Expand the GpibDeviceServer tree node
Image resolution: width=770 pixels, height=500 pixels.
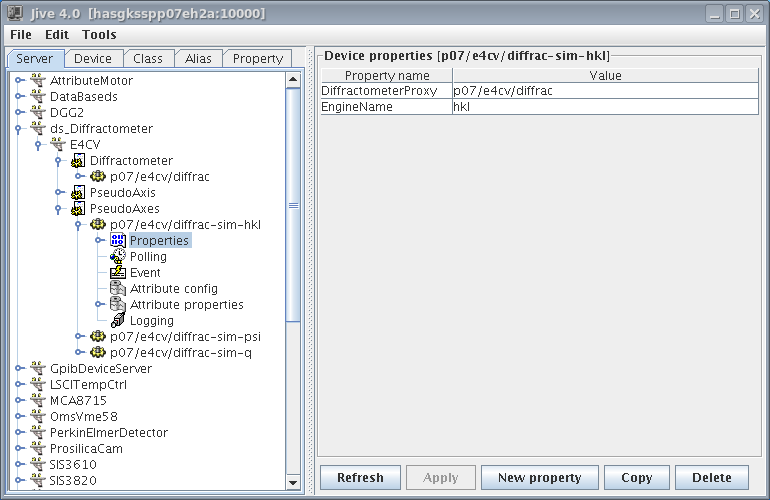(x=19, y=368)
